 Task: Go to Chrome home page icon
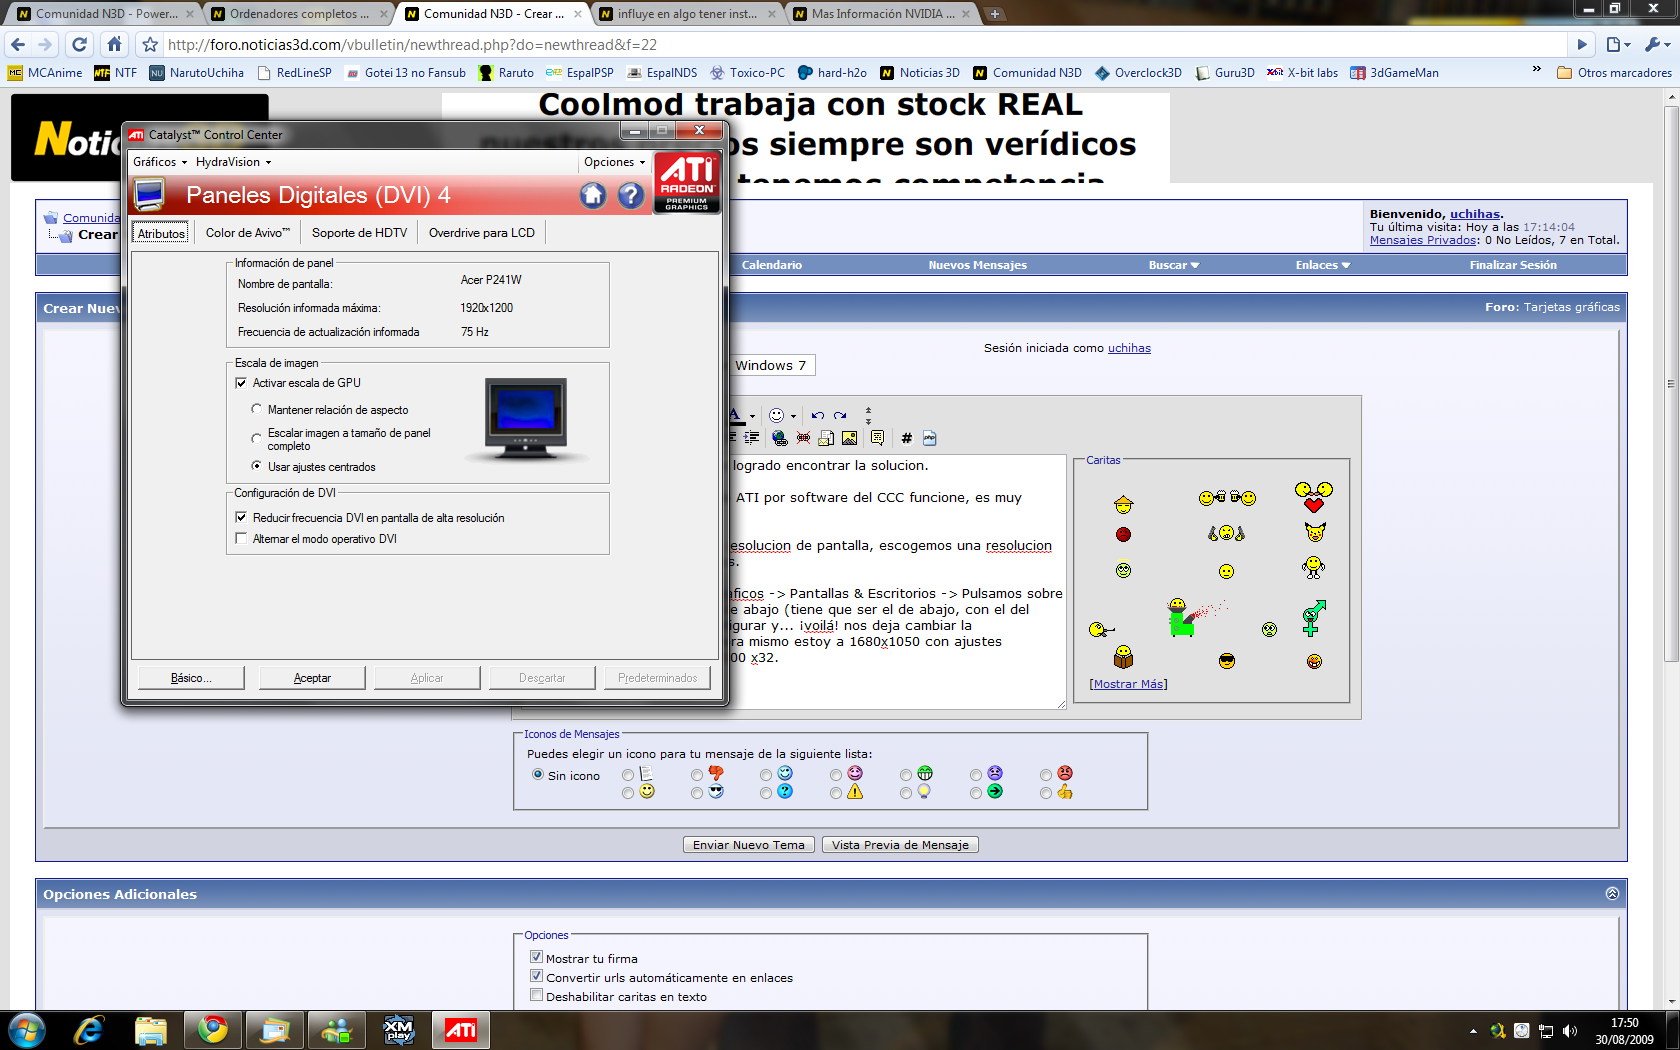click(114, 44)
